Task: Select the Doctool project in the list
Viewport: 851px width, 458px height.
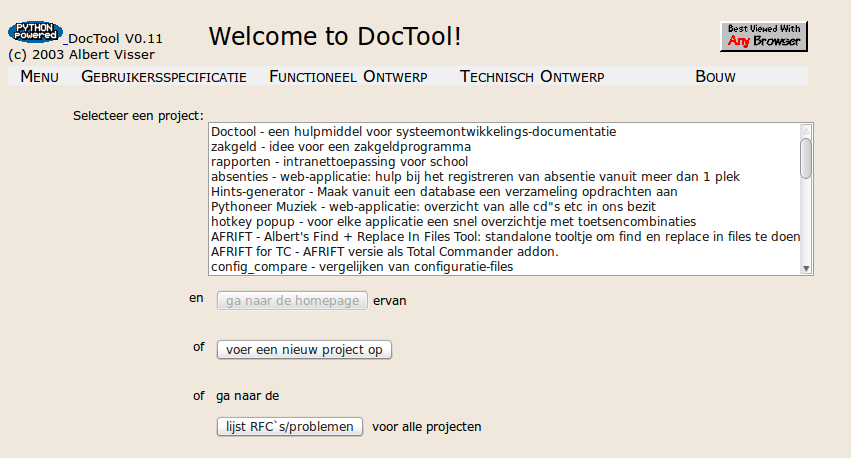Action: point(505,132)
